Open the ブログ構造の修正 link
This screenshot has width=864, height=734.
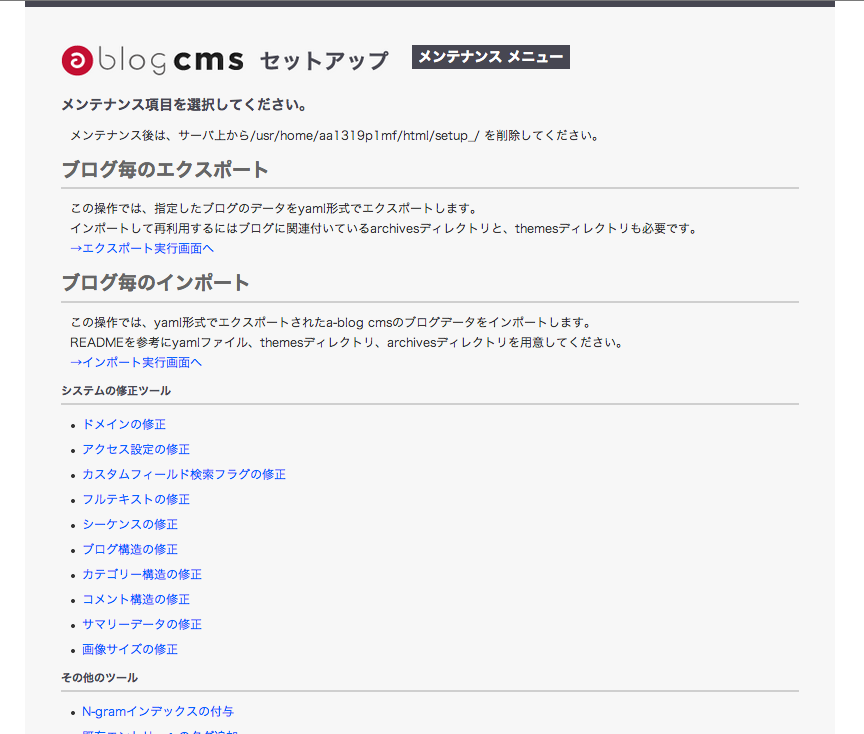pos(130,549)
